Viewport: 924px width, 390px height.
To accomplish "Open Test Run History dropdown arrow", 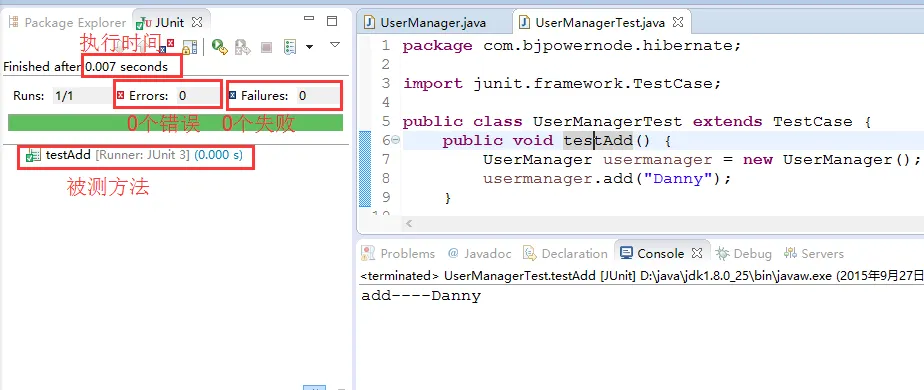I will click(309, 47).
